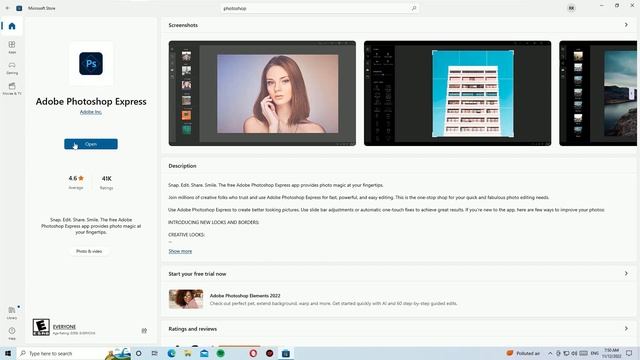Open the user account avatar
The image size is (640, 360).
pos(571,8)
